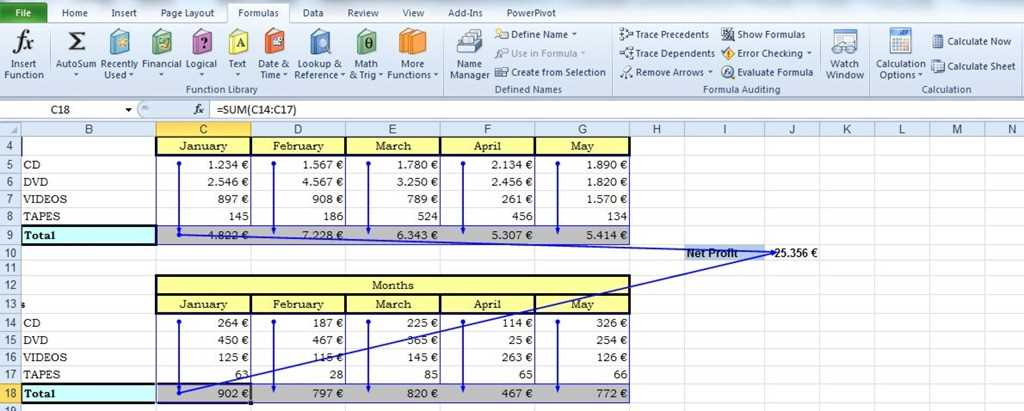Open the File tab
The image size is (1024, 411).
pyautogui.click(x=23, y=12)
